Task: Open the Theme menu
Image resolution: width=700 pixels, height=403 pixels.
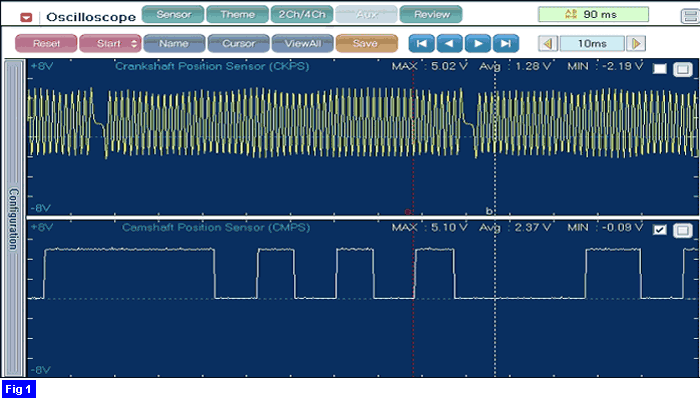Action: [238, 15]
